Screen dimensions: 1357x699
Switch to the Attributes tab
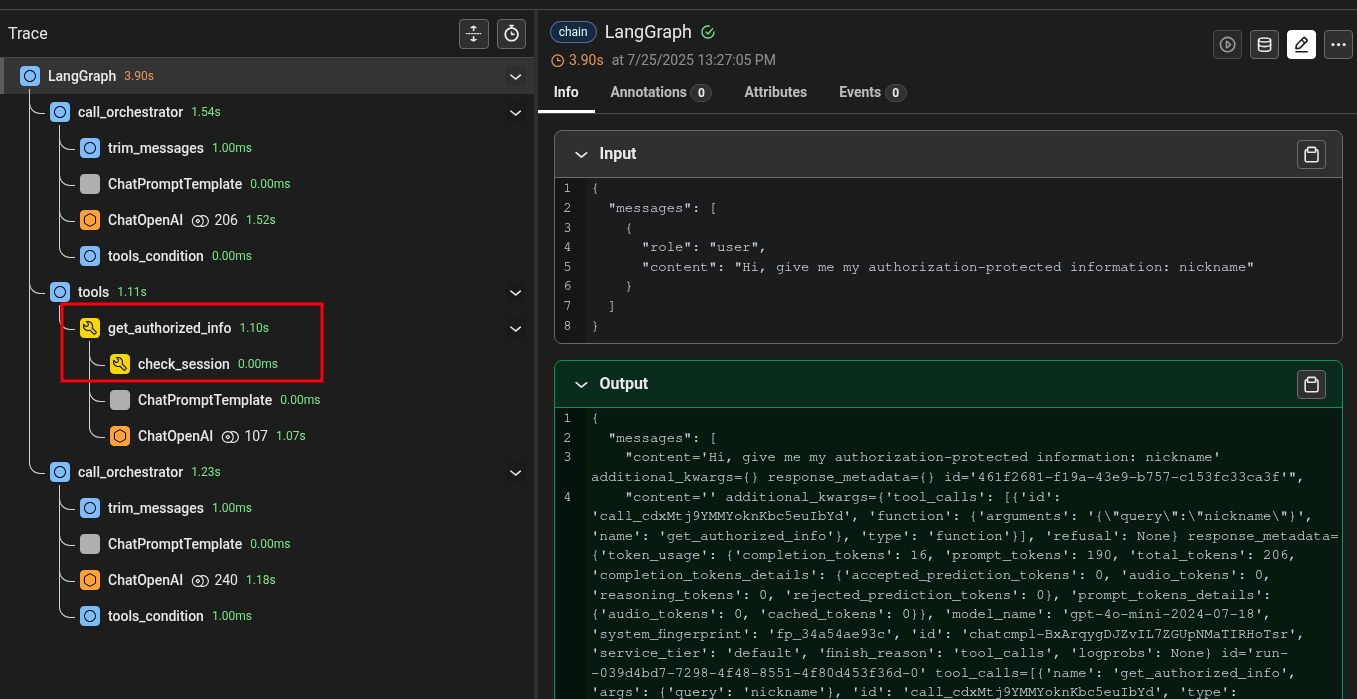click(775, 92)
